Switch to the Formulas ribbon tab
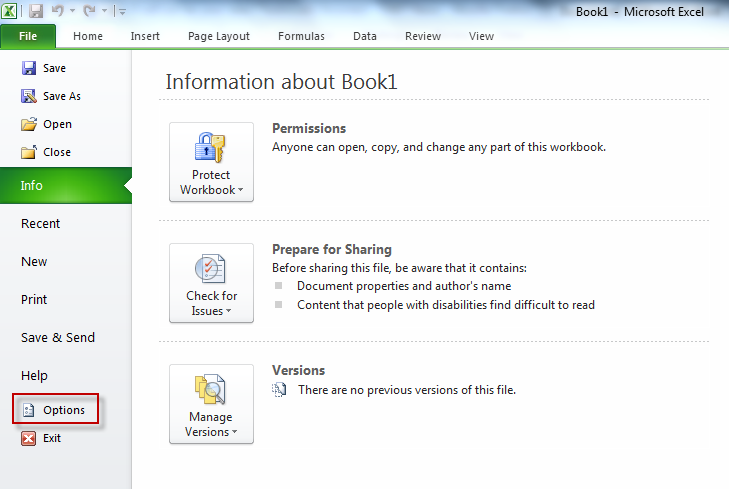Screen dimensions: 729x489 (x=301, y=36)
